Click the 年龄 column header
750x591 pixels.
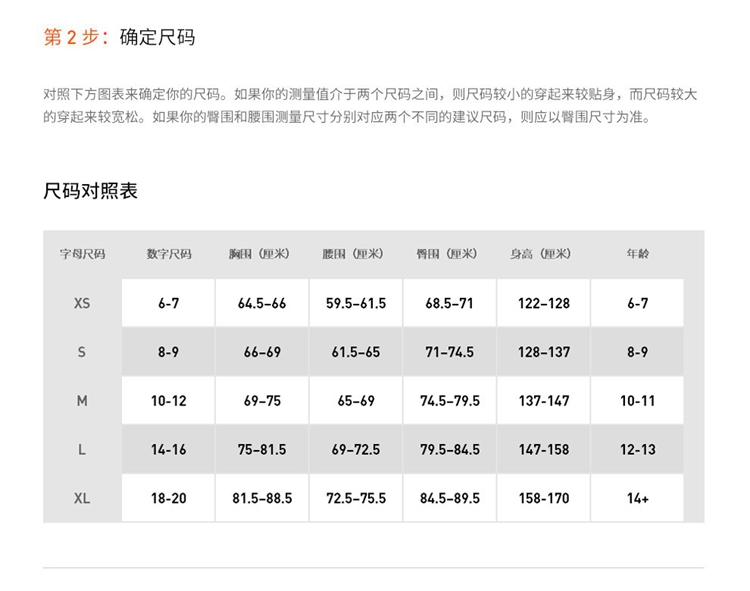click(637, 254)
